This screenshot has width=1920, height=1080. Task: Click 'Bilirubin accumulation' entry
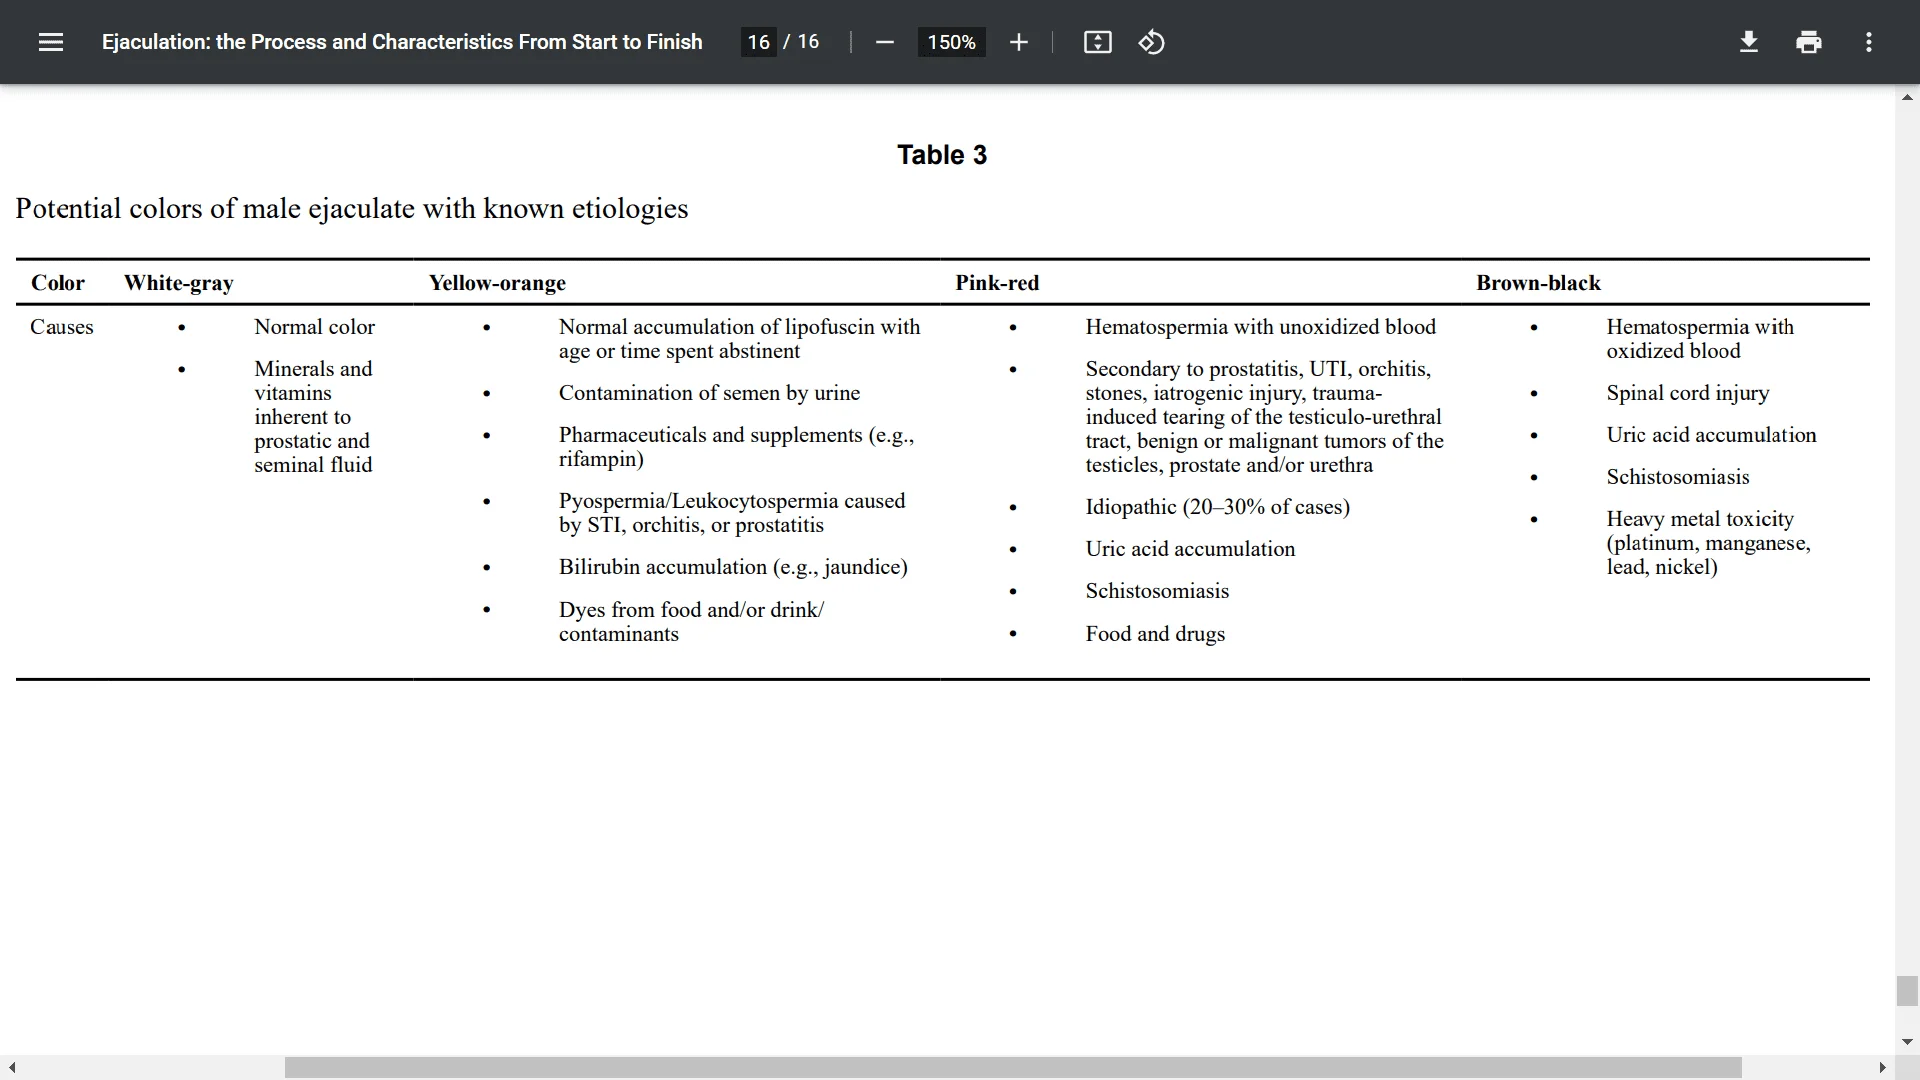[x=733, y=567]
